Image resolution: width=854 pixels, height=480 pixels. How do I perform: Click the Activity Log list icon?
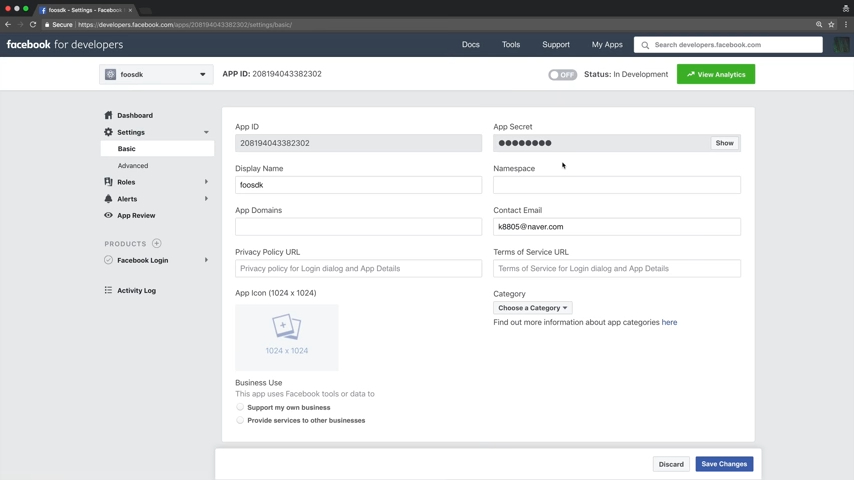pos(108,291)
